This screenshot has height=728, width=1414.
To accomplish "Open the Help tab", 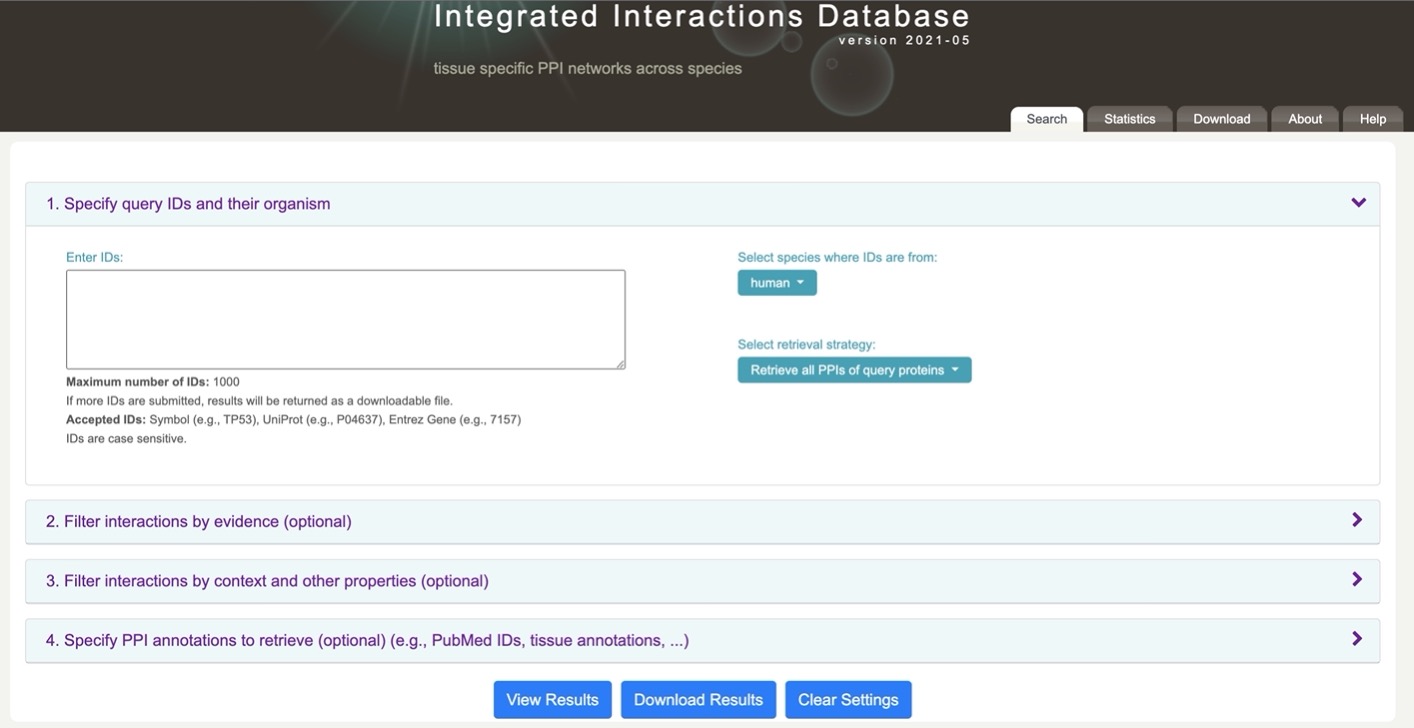I will click(1373, 119).
